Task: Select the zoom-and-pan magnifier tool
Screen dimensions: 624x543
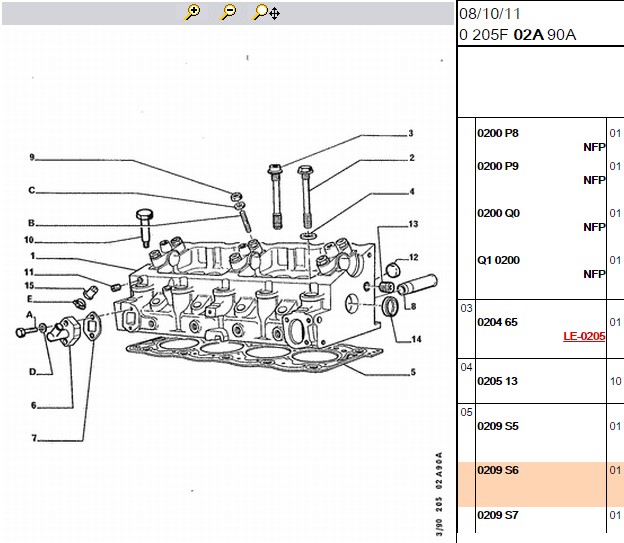Action: click(266, 12)
